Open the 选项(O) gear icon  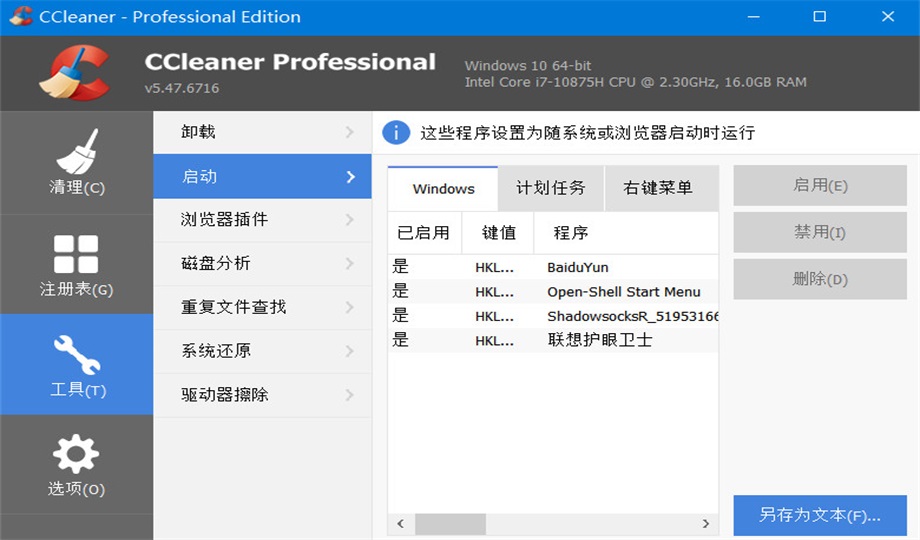pos(76,454)
